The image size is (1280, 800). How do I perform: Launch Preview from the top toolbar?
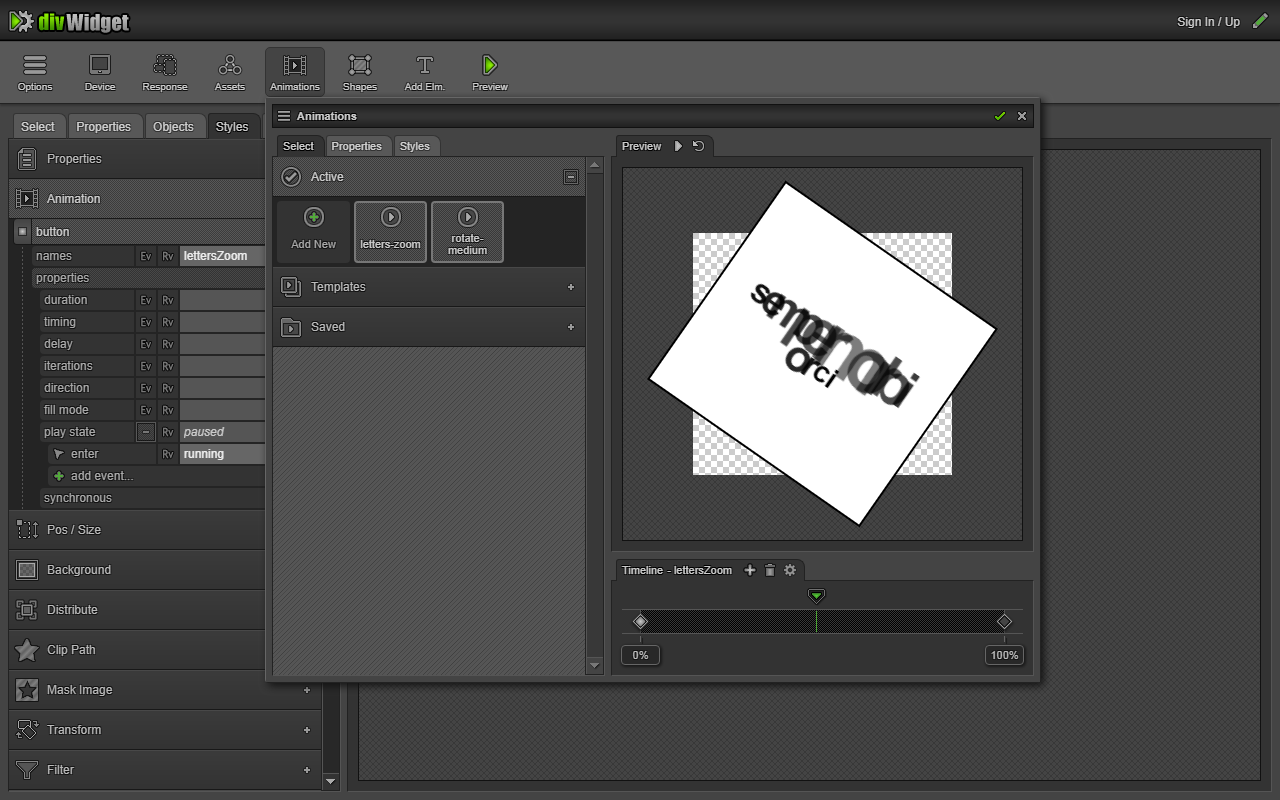tap(490, 72)
